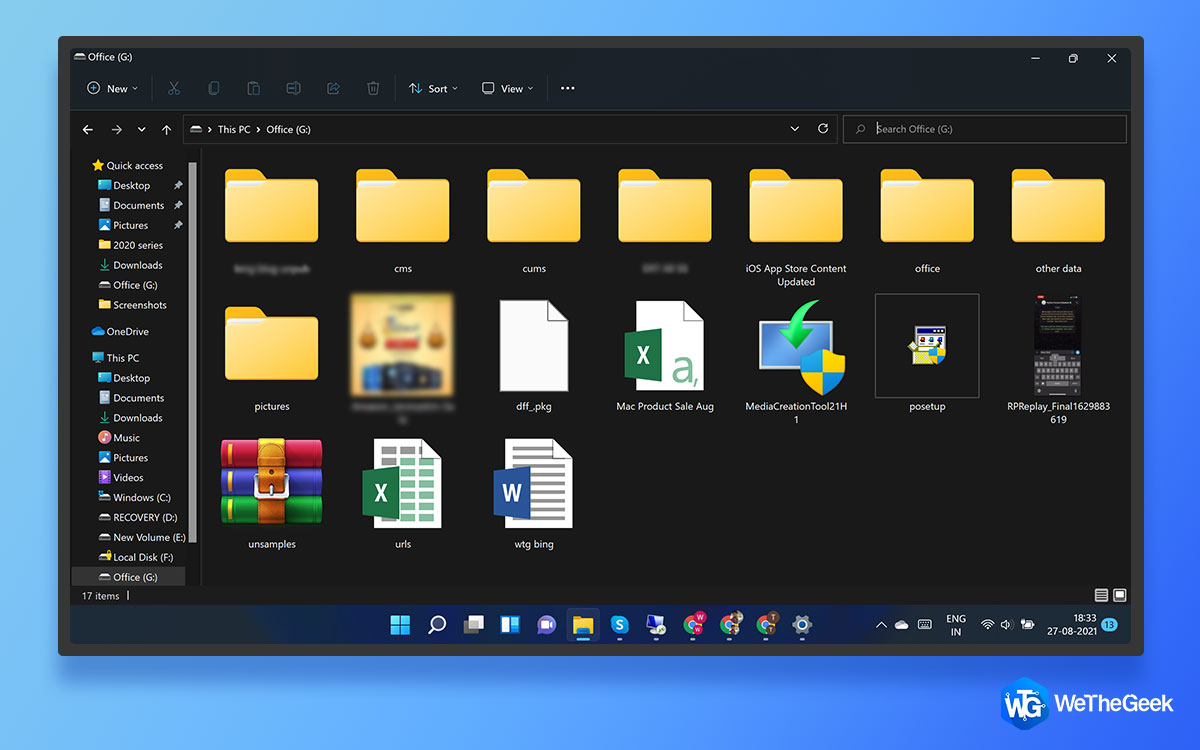Click the Share icon in toolbar
Screen dimensions: 1200x750
(x=333, y=88)
